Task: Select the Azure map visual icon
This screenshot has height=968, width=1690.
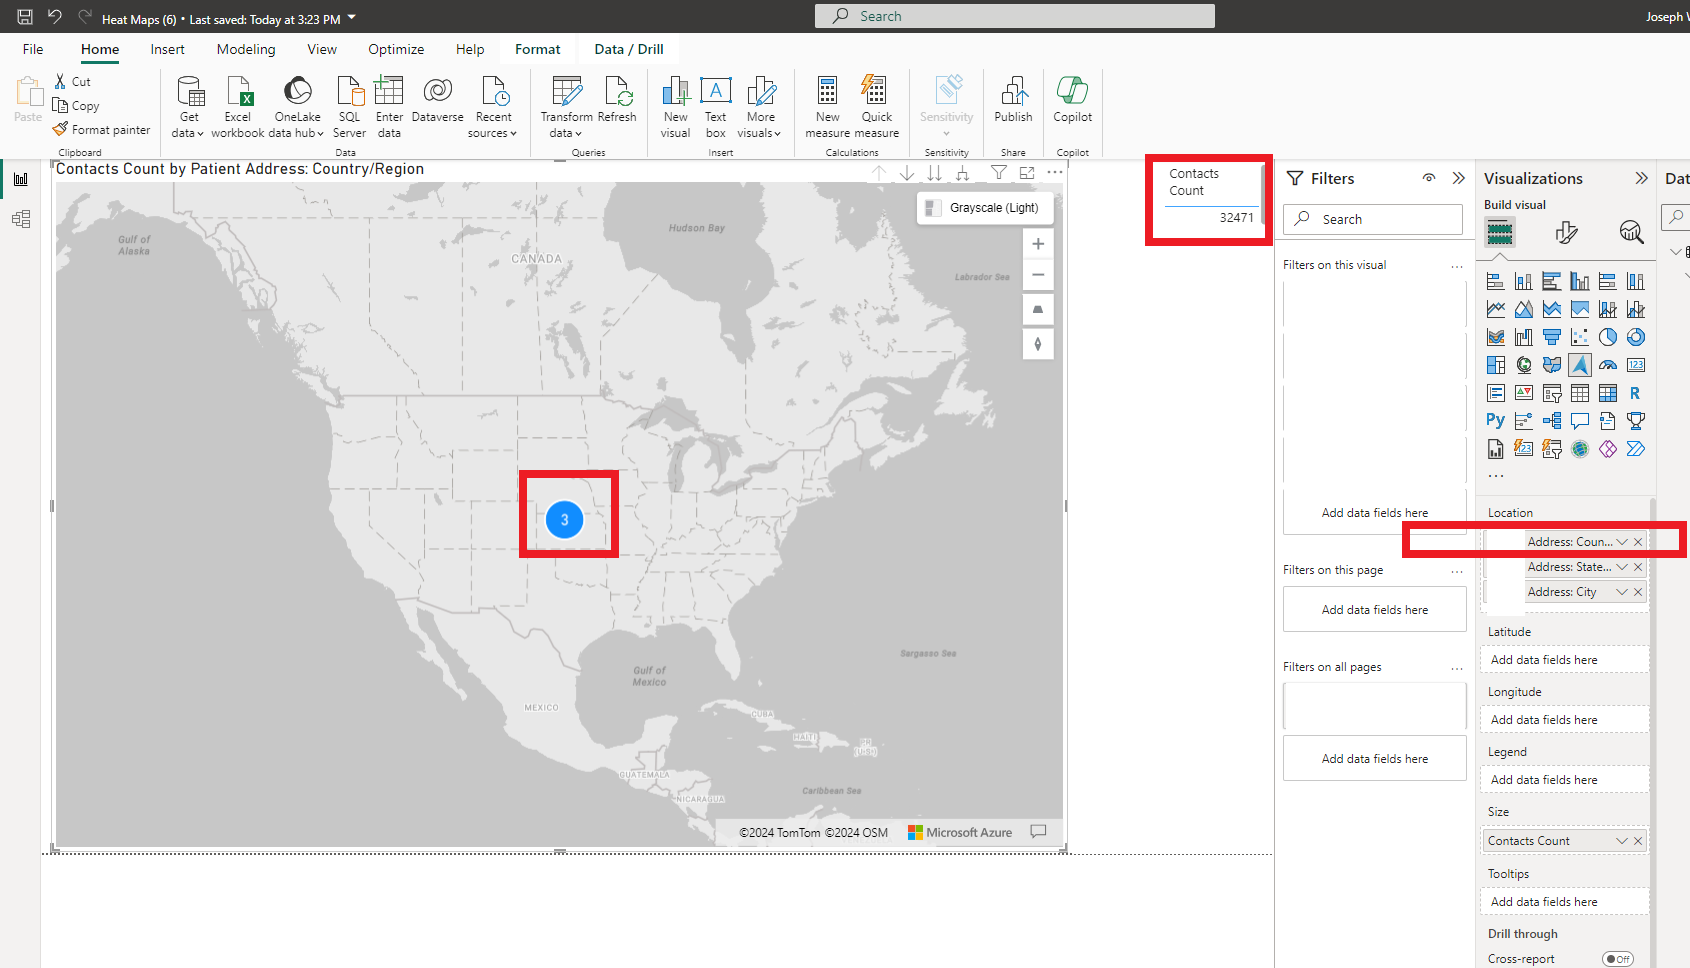Action: tap(1580, 365)
